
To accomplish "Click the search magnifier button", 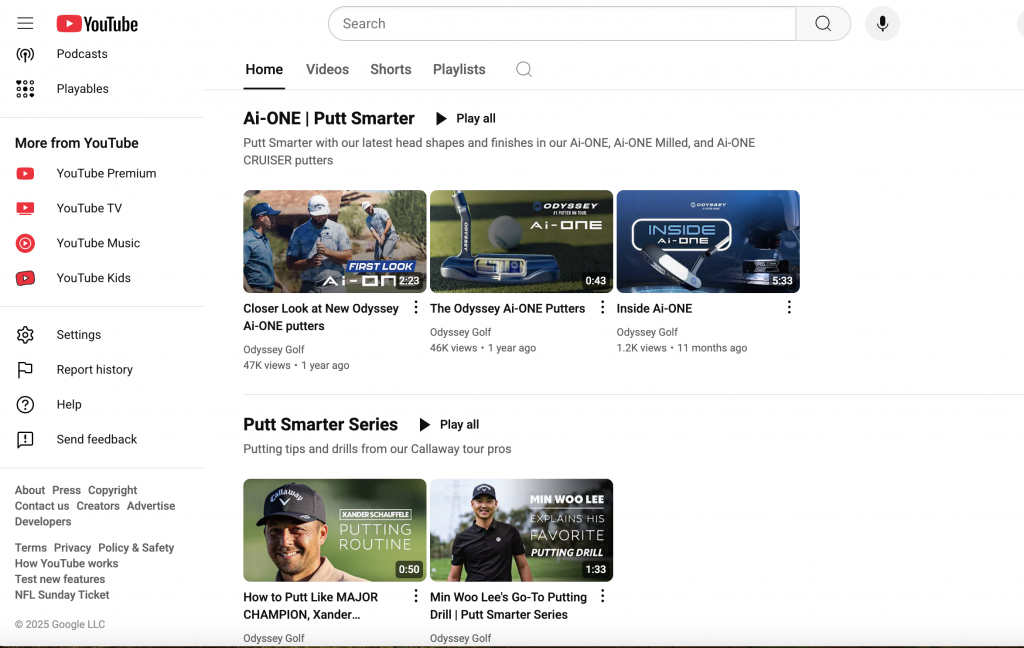I will click(x=823, y=24).
